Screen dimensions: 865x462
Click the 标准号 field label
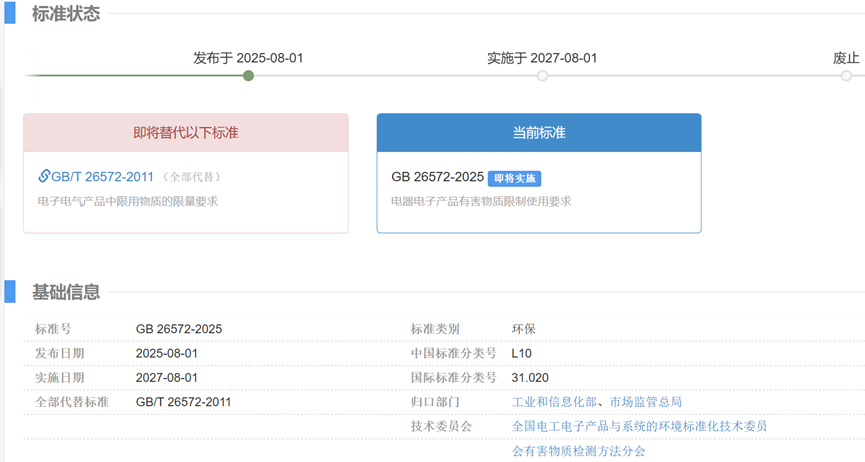coord(53,329)
